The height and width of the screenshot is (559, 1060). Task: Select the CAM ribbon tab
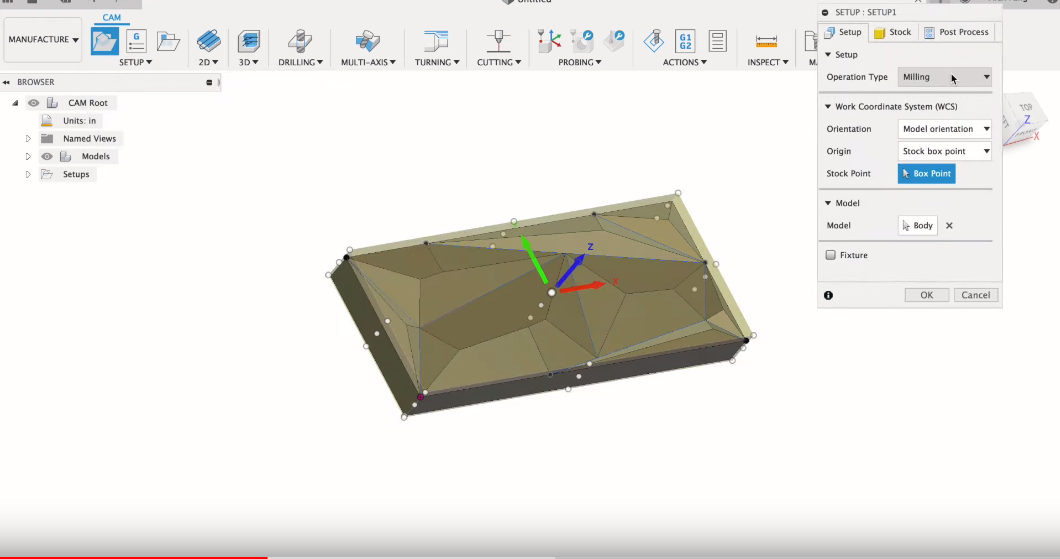click(x=112, y=18)
